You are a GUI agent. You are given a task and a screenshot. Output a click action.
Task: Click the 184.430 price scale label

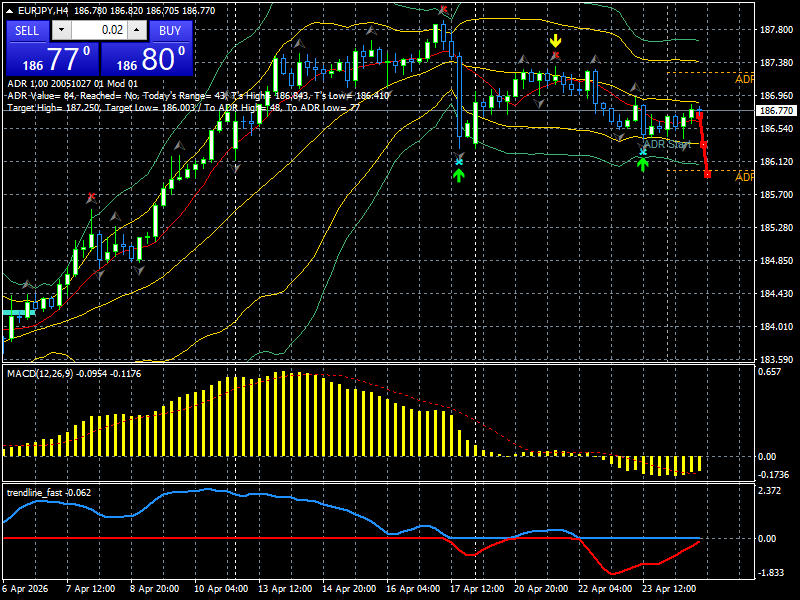(x=777, y=293)
